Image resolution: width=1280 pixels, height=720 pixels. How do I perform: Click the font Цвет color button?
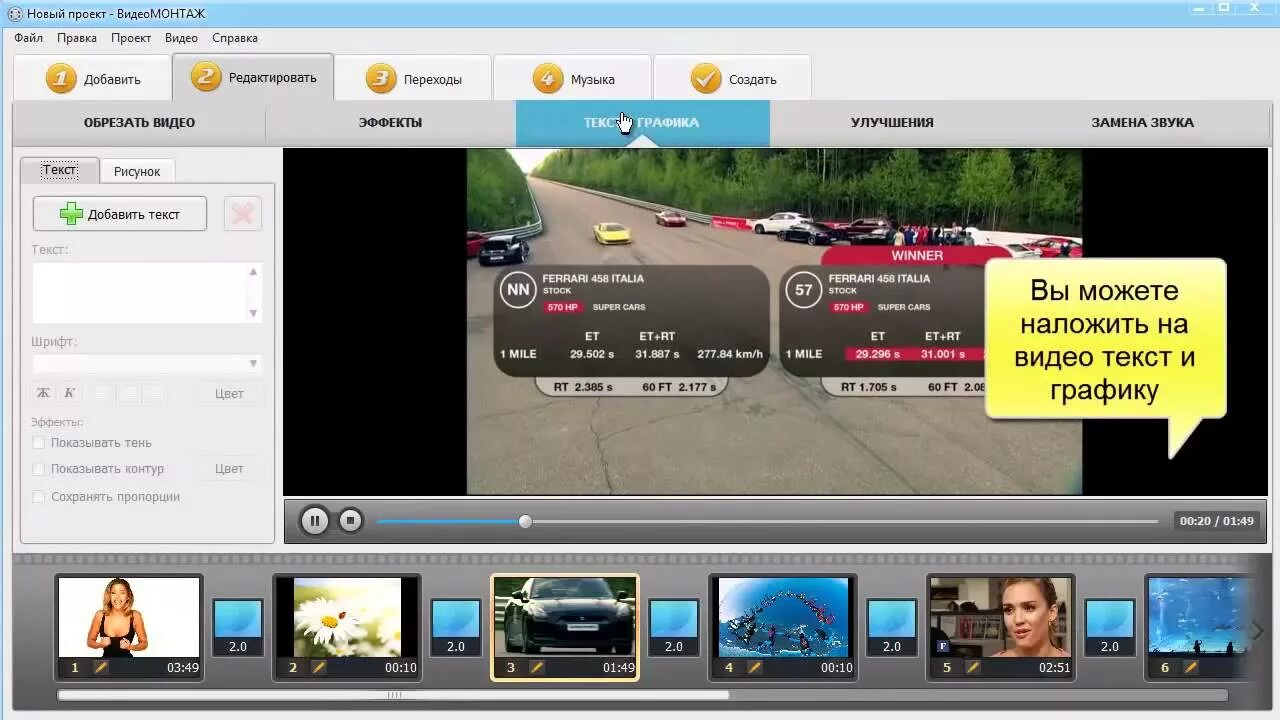pyautogui.click(x=229, y=394)
